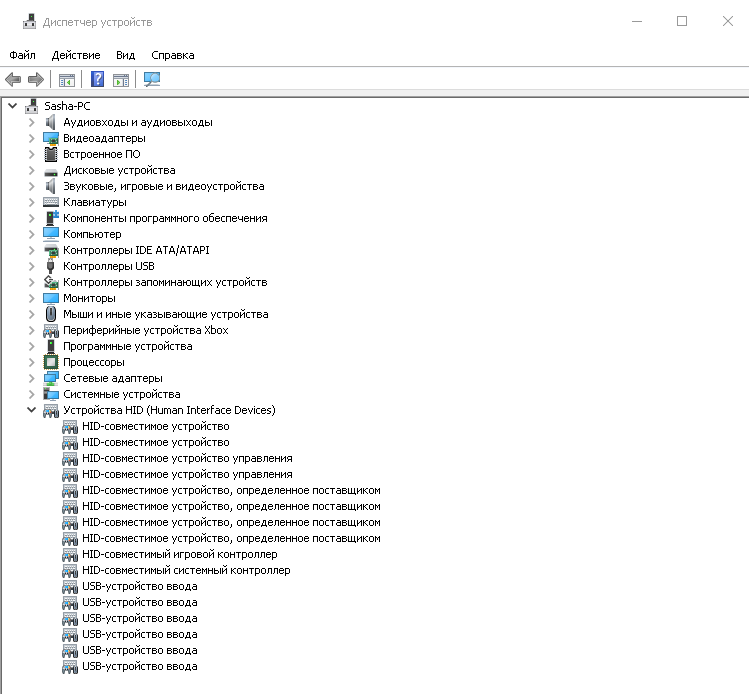Viewport: 749px width, 694px height.
Task: Click the Программные устройства icon
Action: [x=51, y=346]
